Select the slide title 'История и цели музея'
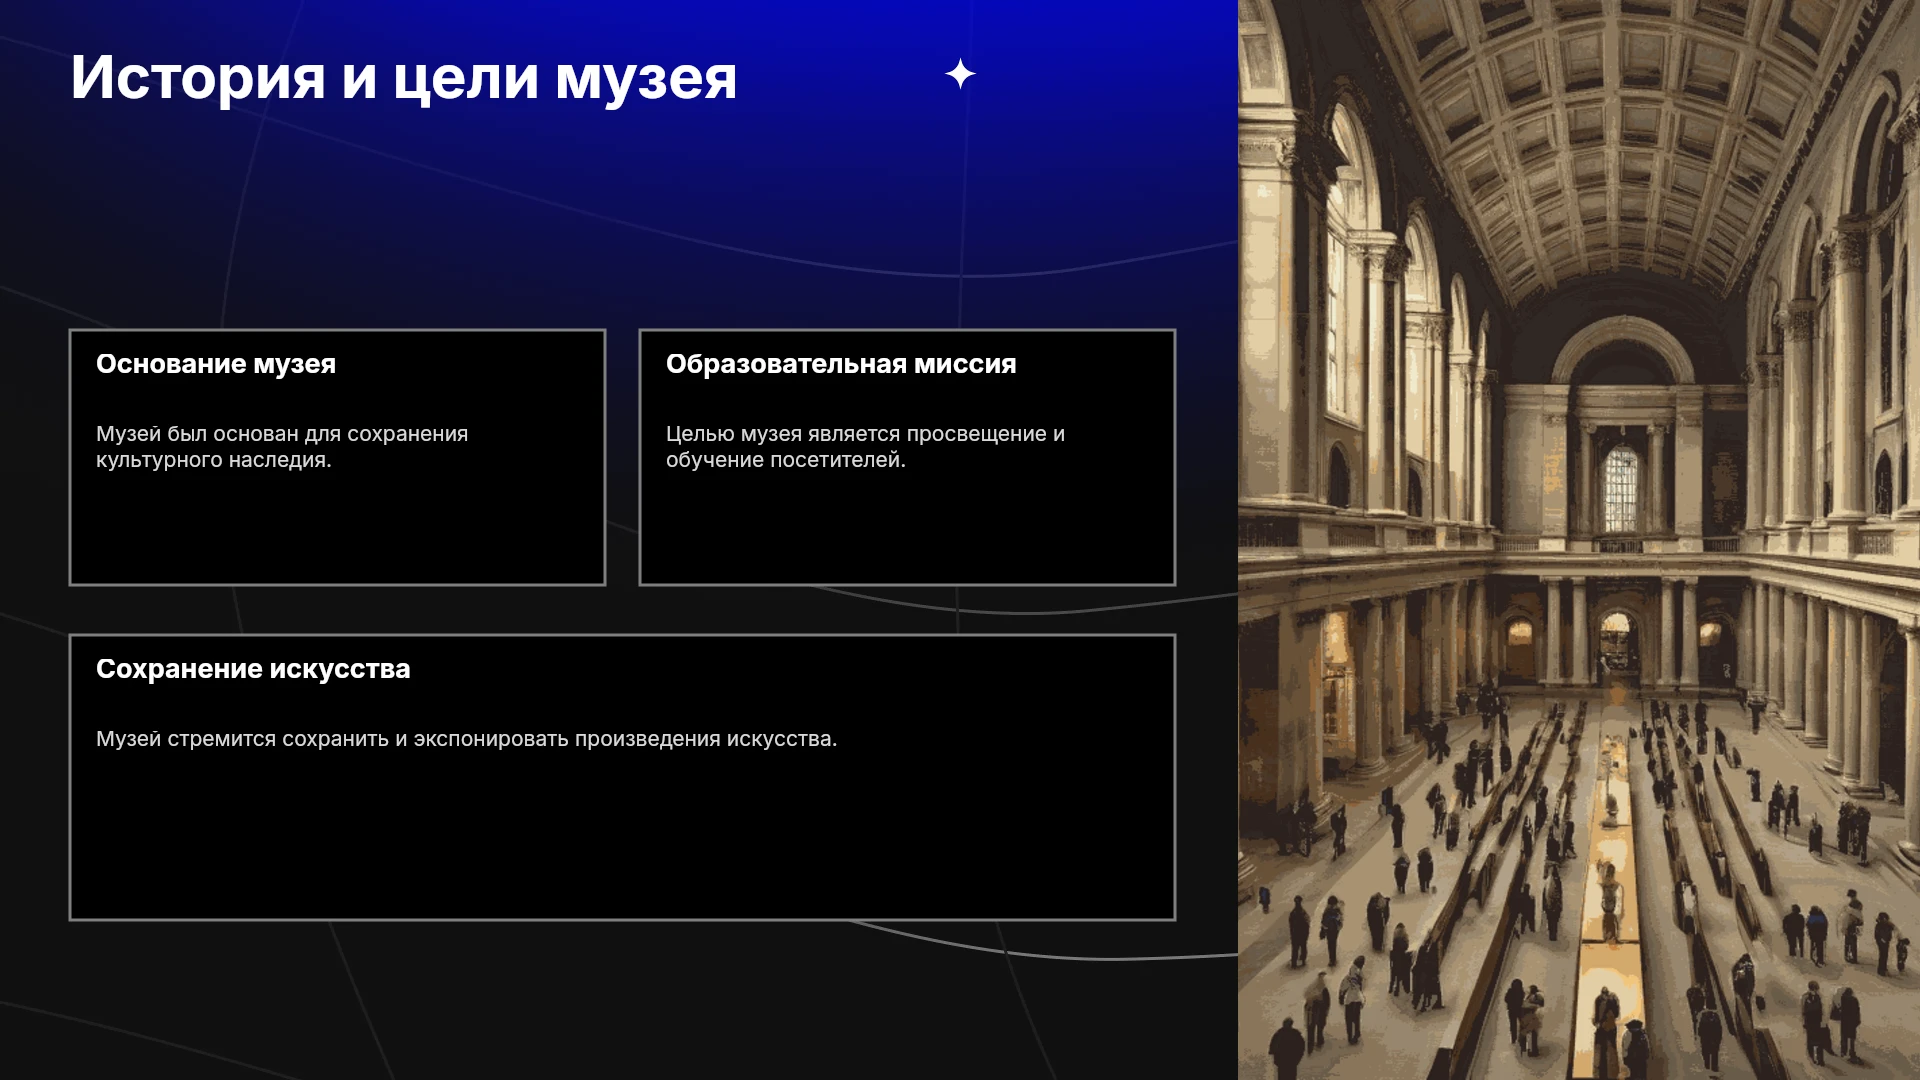 (404, 77)
